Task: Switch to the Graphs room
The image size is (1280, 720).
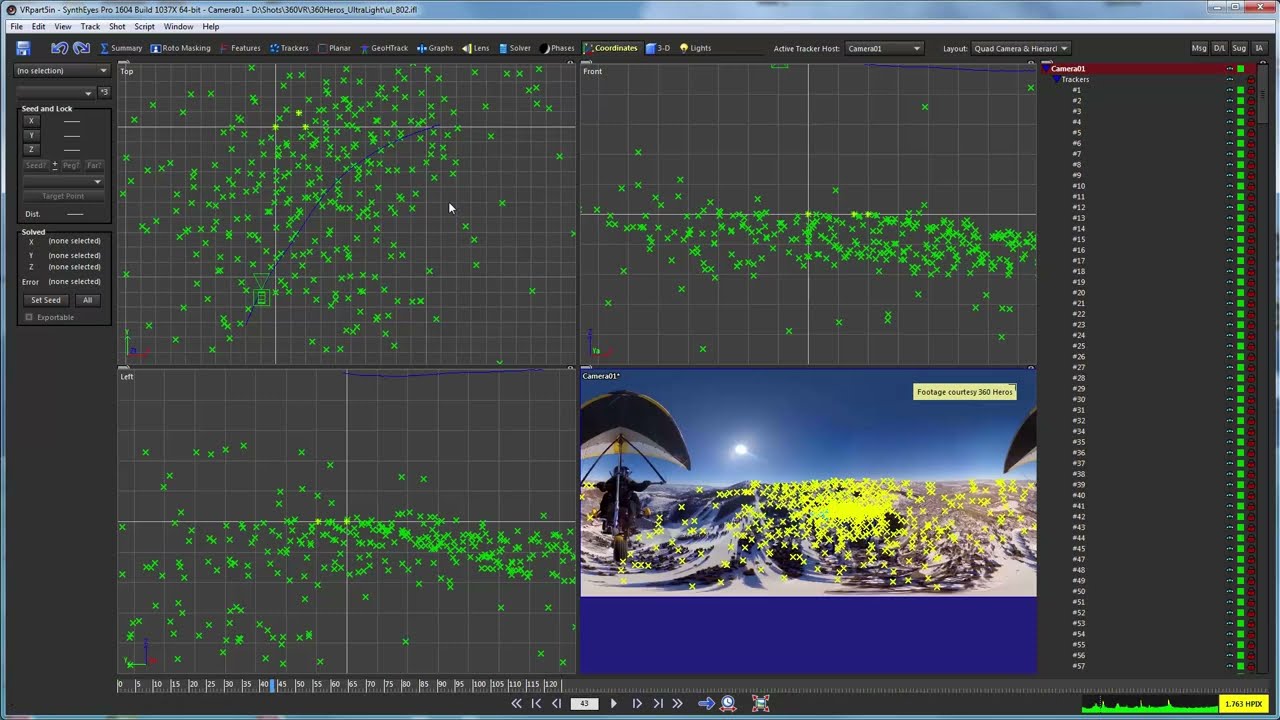Action: click(435, 48)
